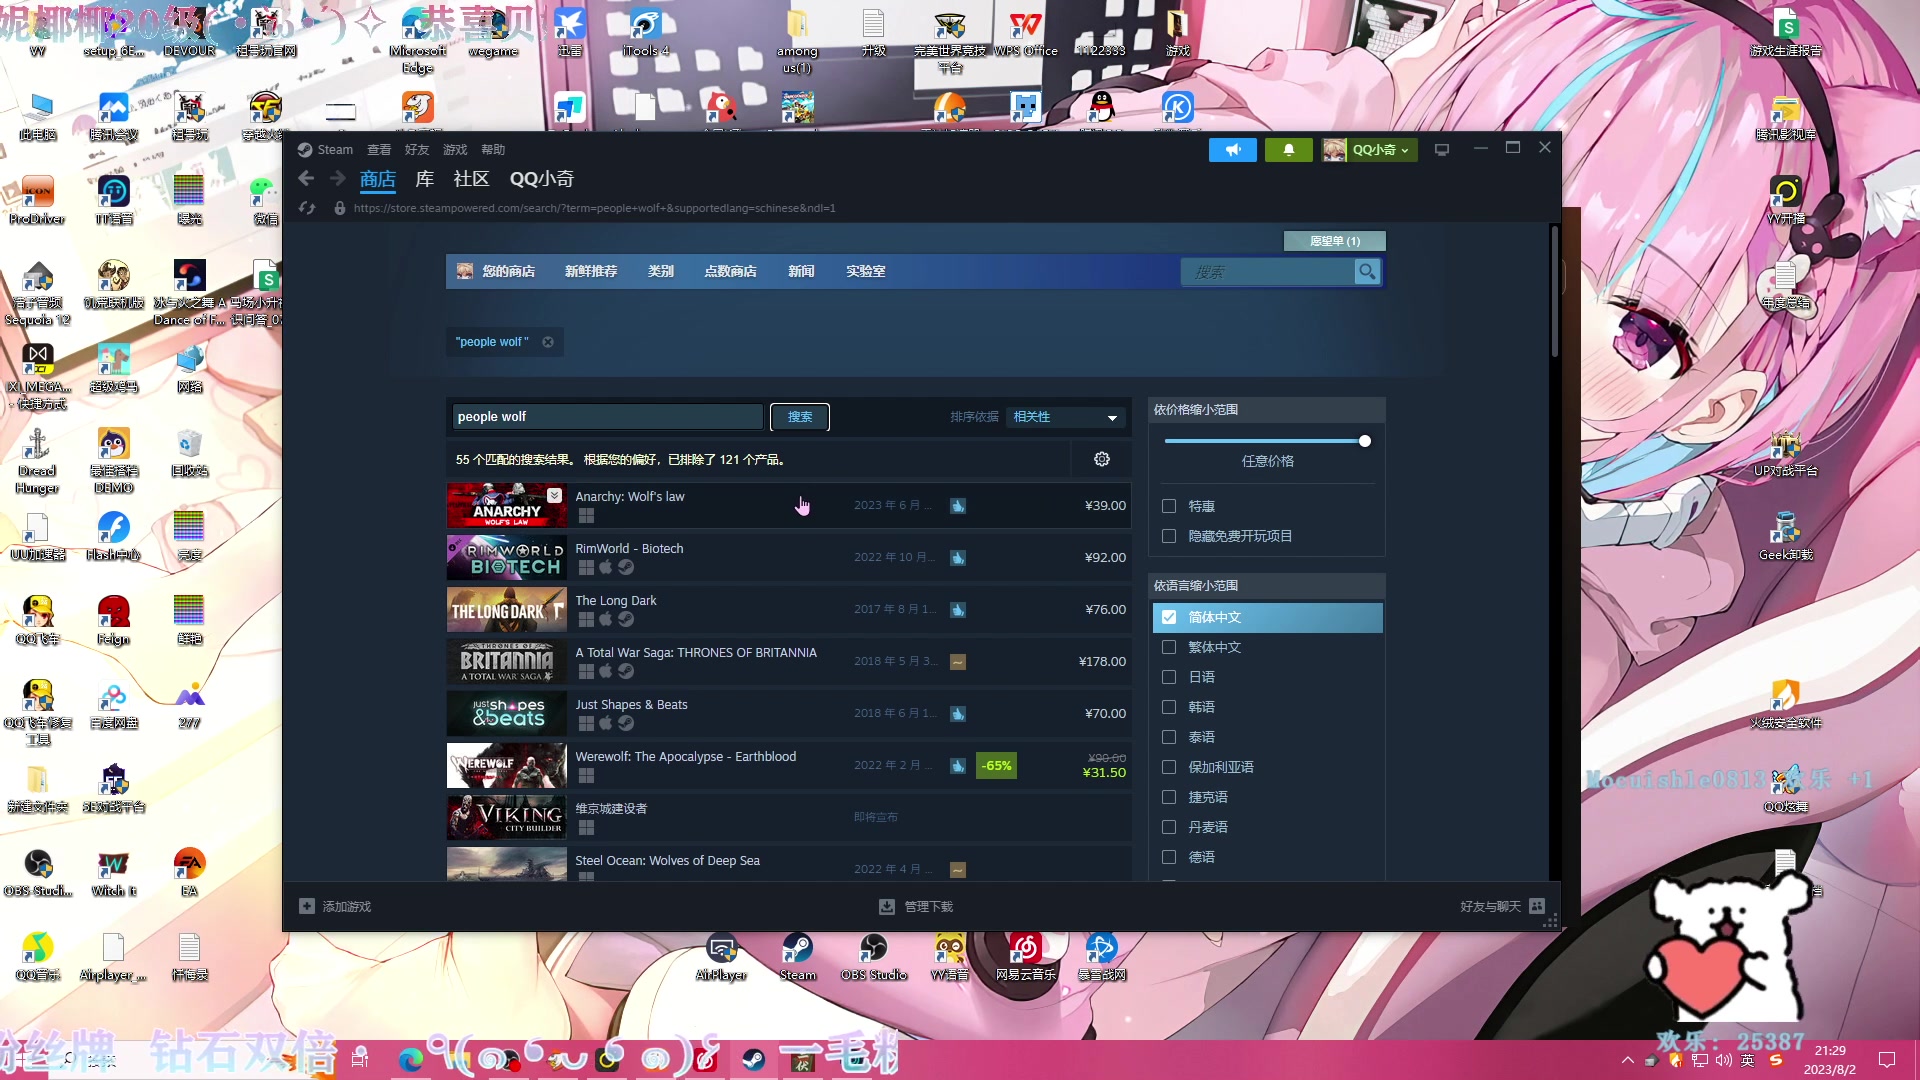This screenshot has height=1080, width=1920.
Task: Check the 捷克语 language filter
Action: [1169, 797]
